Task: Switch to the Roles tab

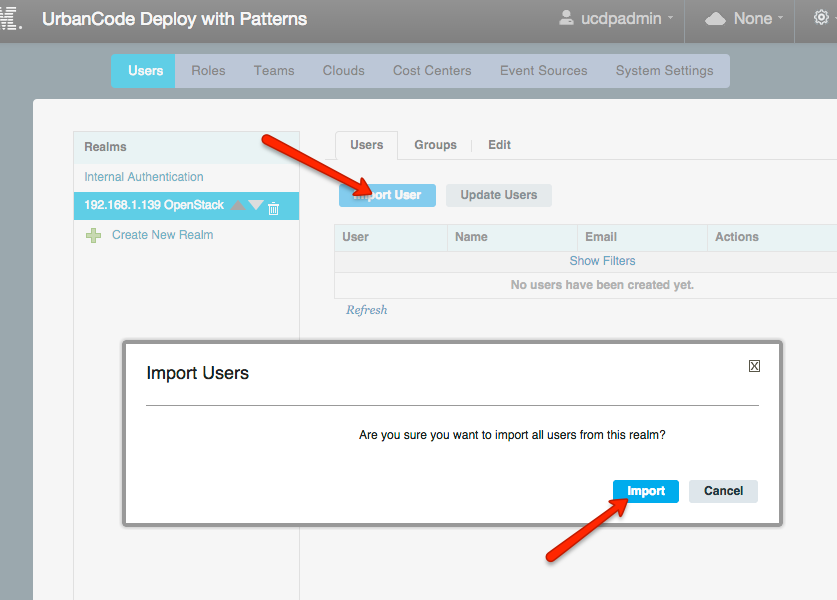Action: click(208, 70)
